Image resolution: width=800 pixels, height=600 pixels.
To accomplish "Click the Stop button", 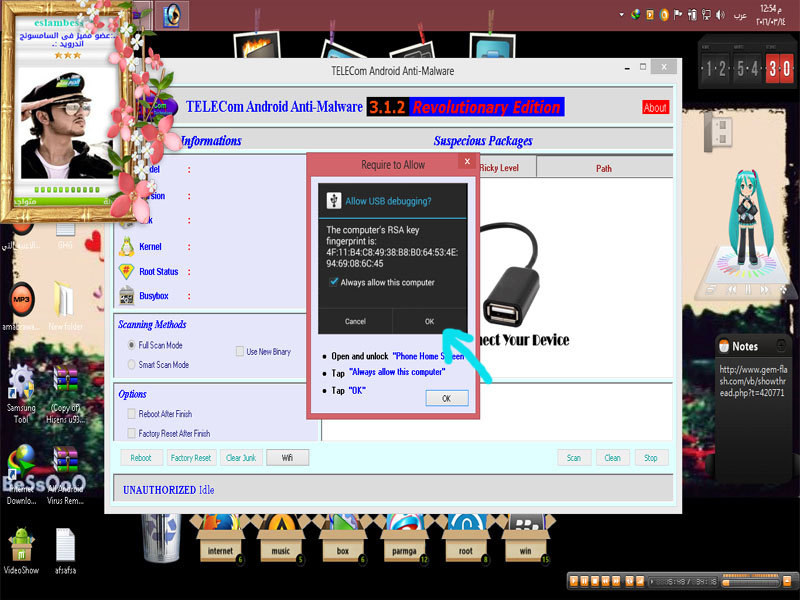I will (x=651, y=458).
